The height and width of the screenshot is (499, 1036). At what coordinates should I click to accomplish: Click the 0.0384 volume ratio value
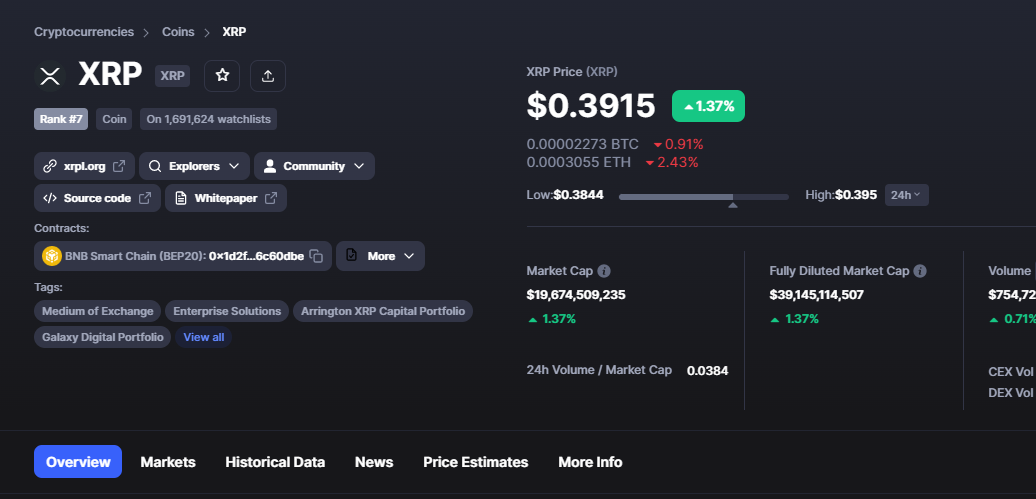(x=708, y=371)
